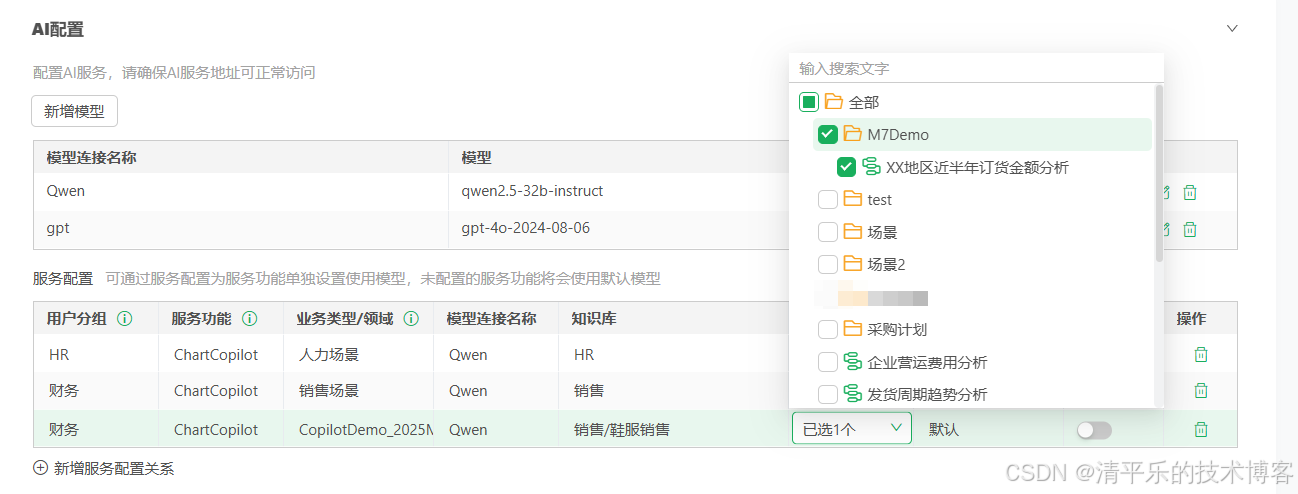Click the 全部 folder icon
This screenshot has width=1298, height=494.
(x=834, y=102)
